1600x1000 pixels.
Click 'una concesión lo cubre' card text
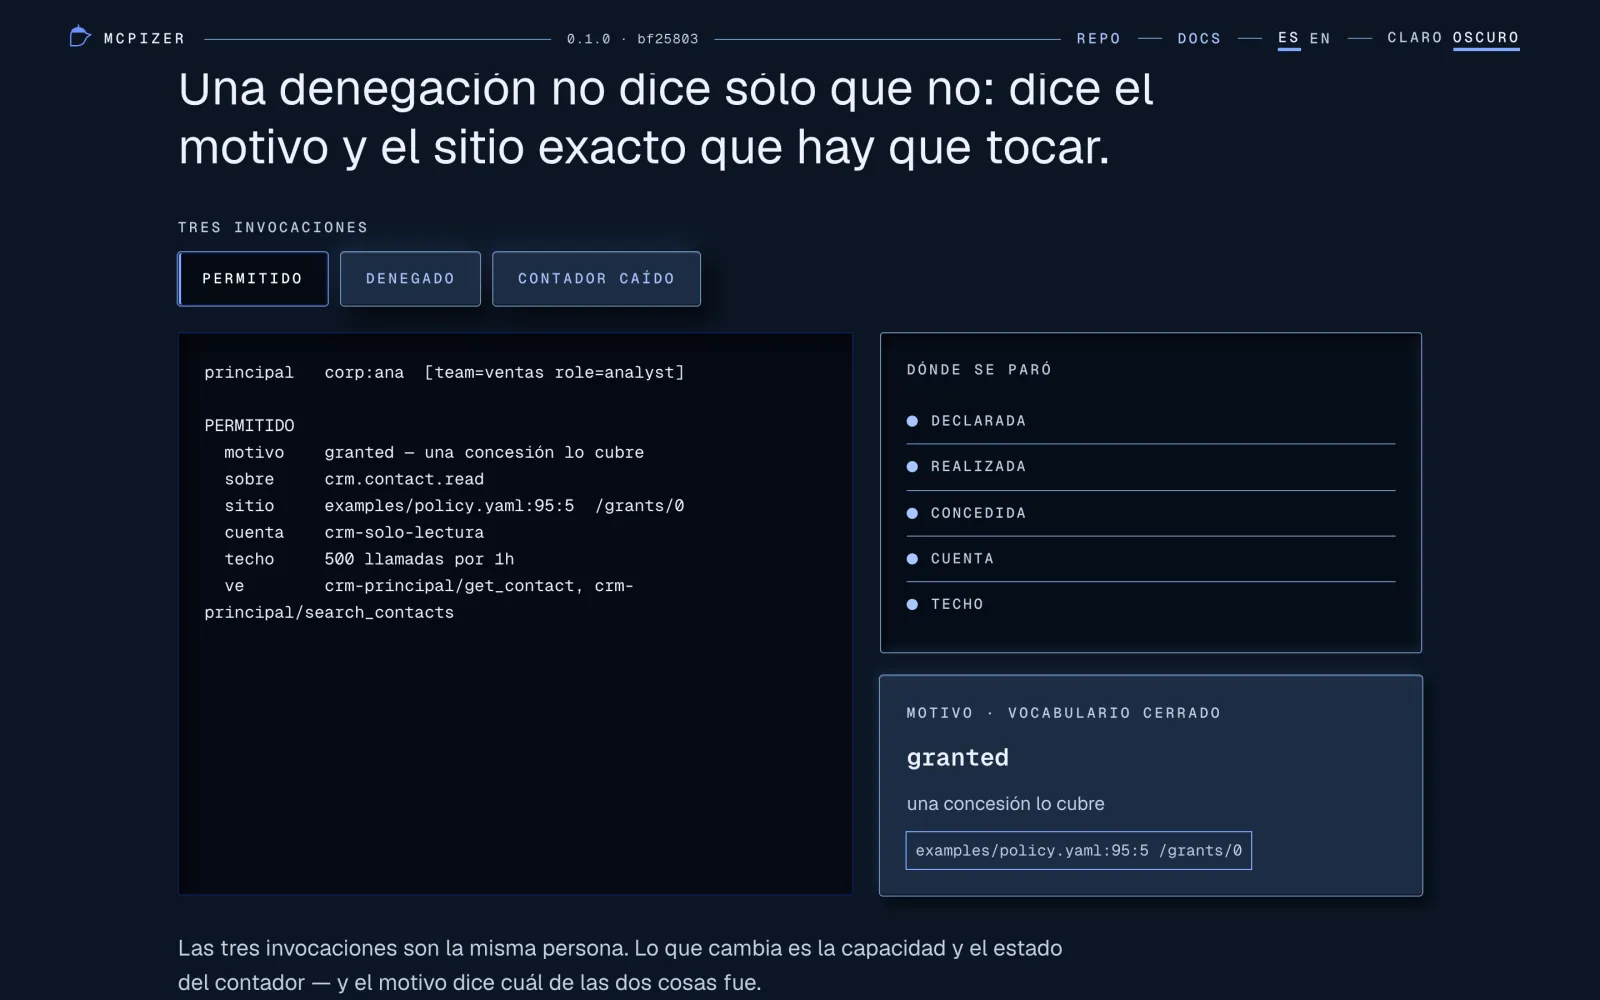(1005, 804)
